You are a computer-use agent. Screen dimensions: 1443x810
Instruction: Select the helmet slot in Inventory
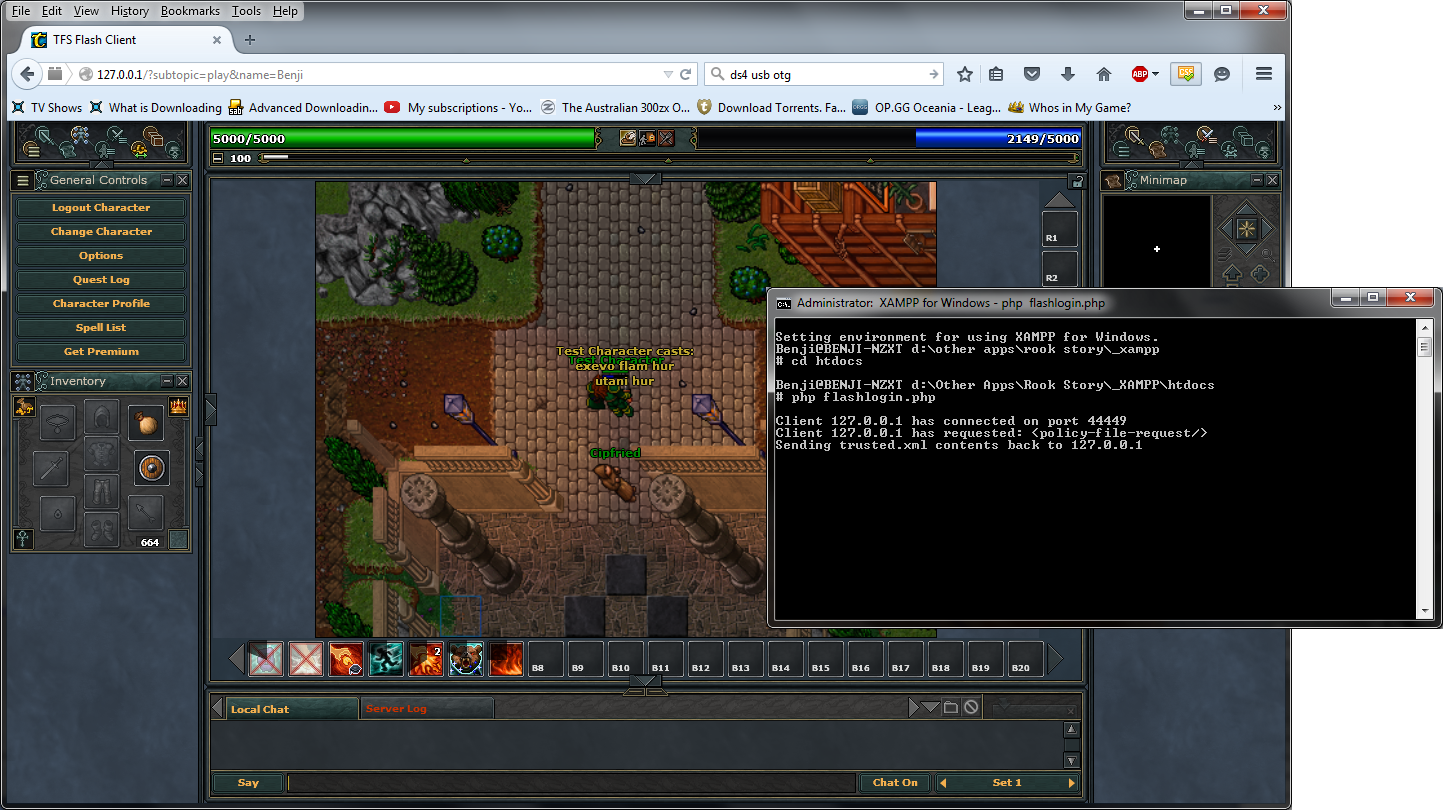point(102,416)
